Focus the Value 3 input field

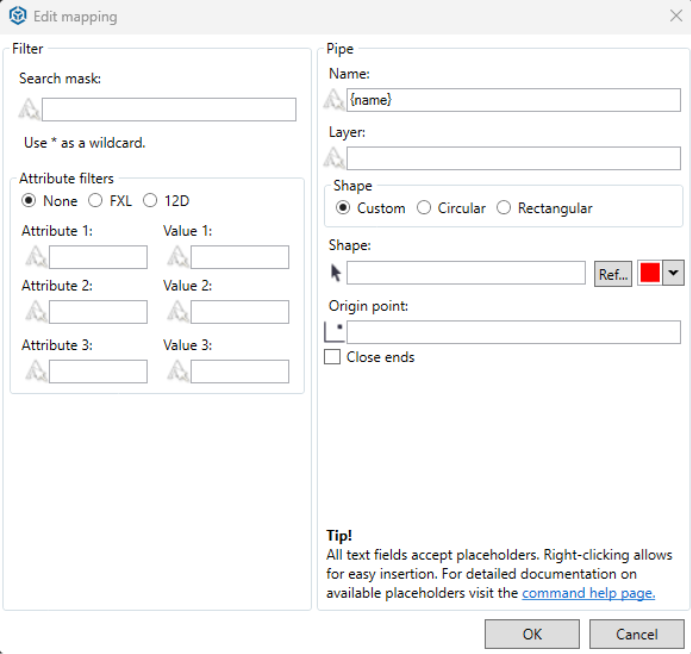pyautogui.click(x=240, y=372)
